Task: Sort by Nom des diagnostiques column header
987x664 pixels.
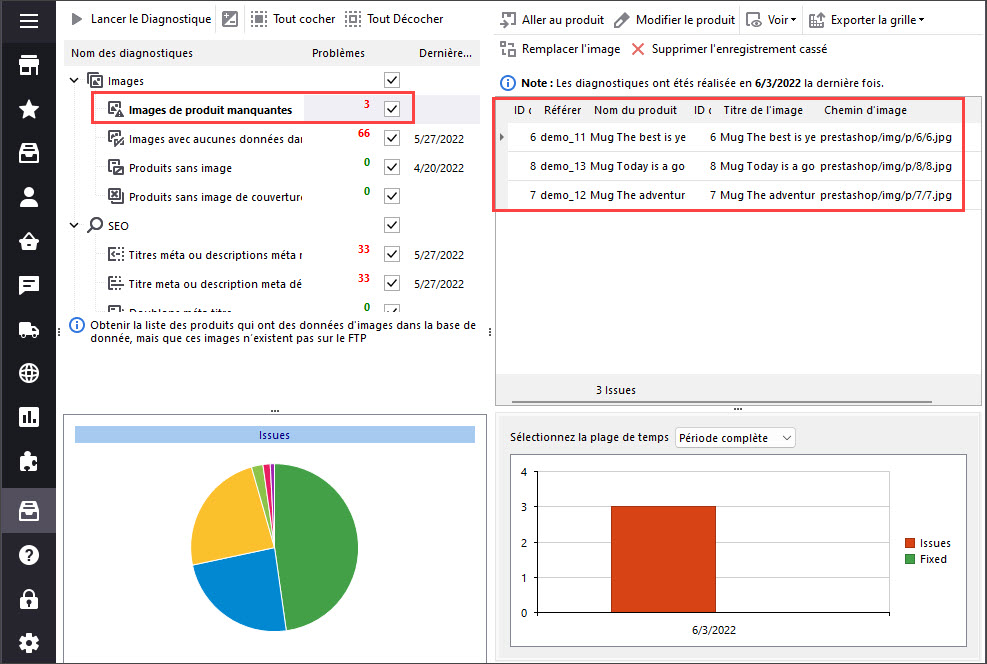Action: click(x=132, y=53)
